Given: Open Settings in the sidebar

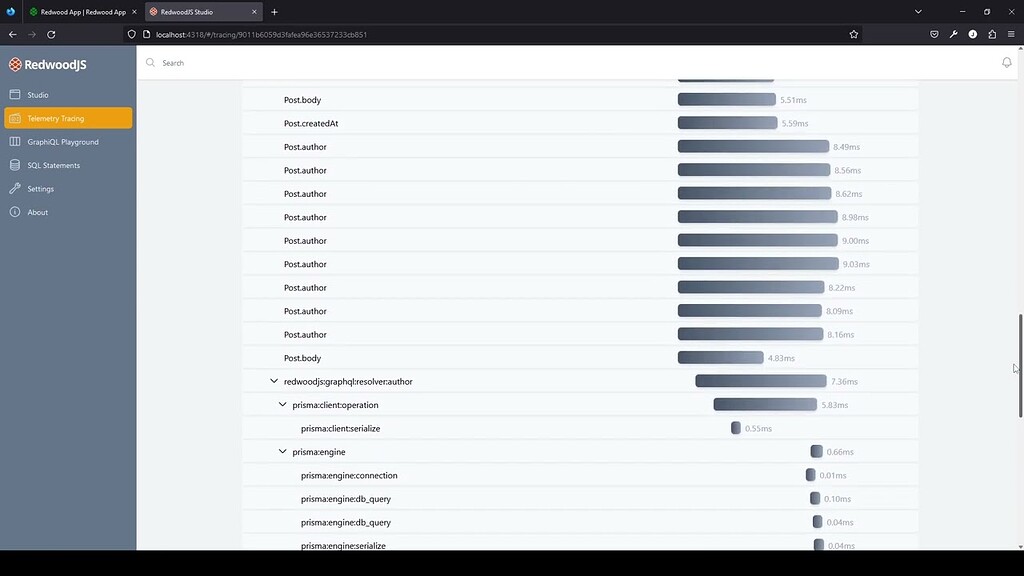Looking at the screenshot, I should [x=40, y=189].
